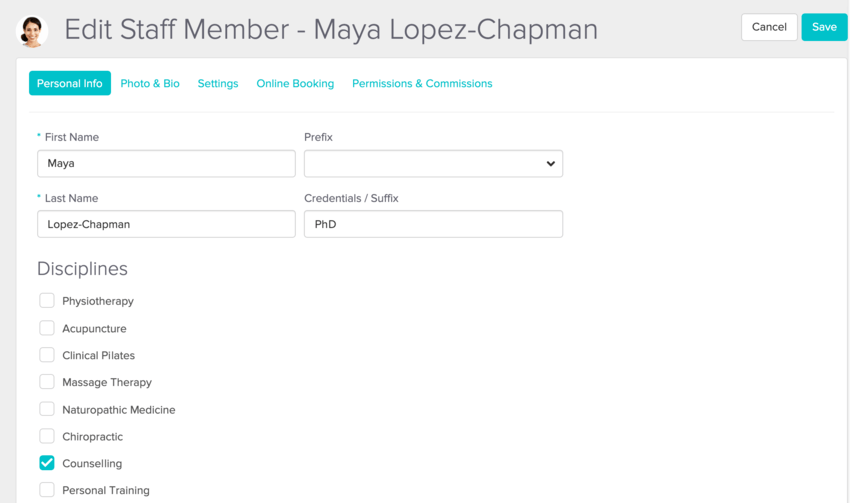Select the Massage Therapy checkbox
This screenshot has height=503, width=850.
click(47, 382)
